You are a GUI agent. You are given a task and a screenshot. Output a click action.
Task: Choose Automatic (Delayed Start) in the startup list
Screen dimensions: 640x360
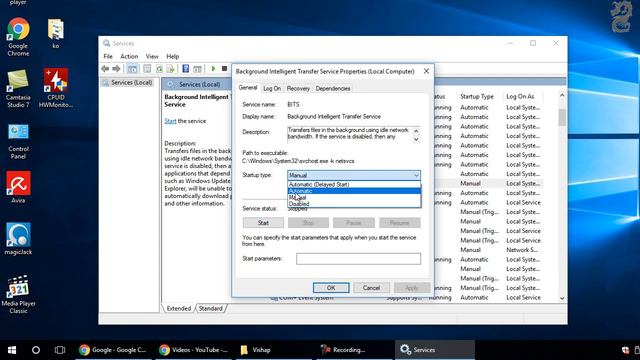click(x=354, y=184)
